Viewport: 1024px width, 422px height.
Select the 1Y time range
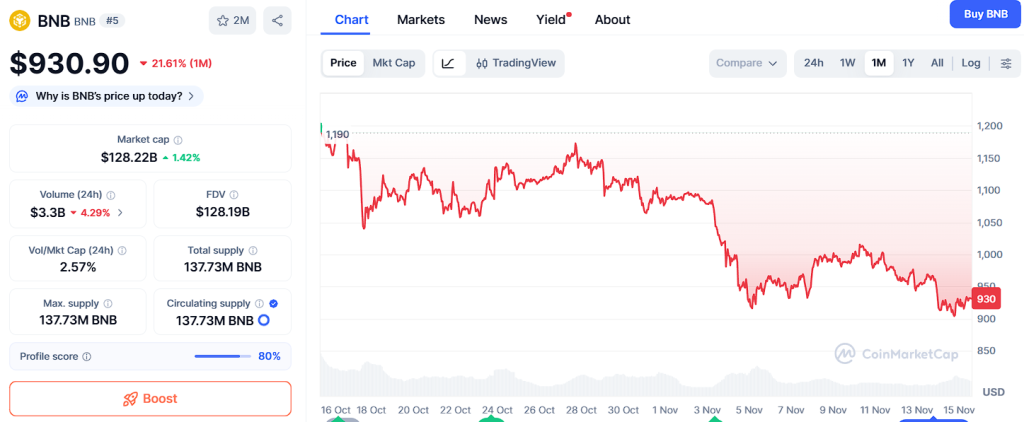coord(908,63)
